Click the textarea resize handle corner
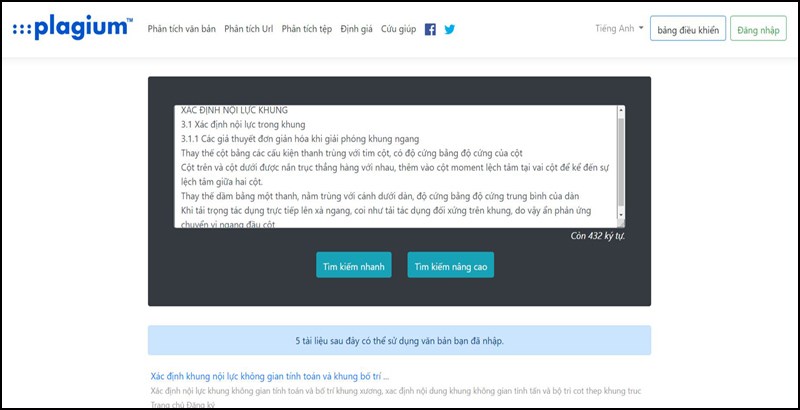800x410 pixels. 621,224
